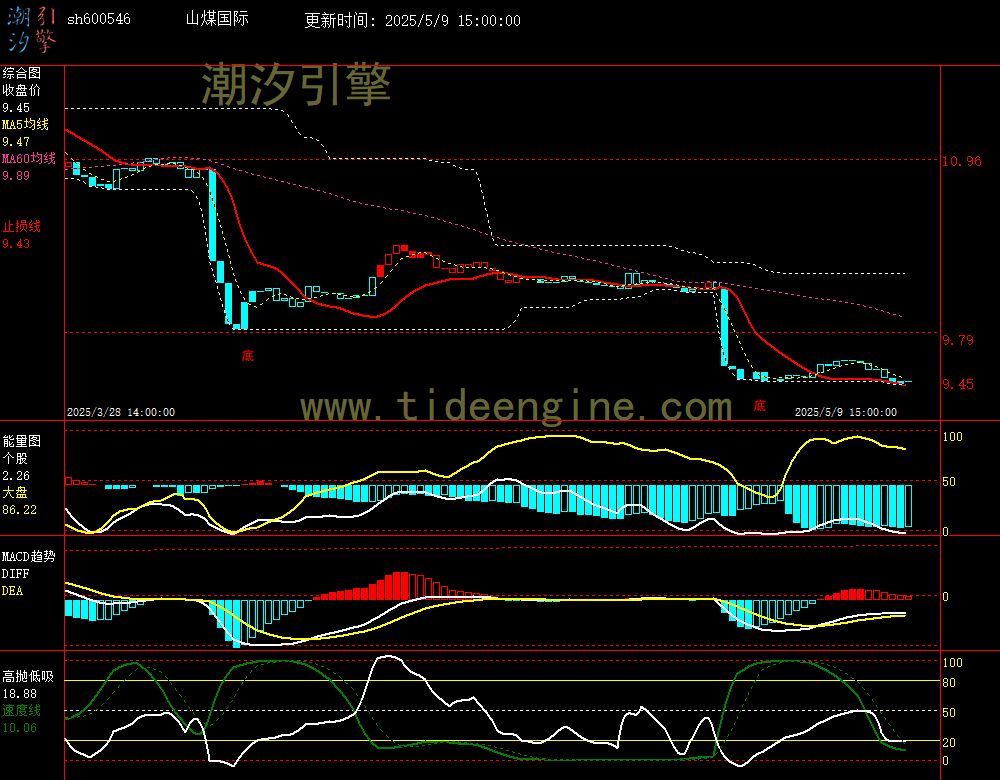Click the 个股 energy value 2.26

pos(16,476)
